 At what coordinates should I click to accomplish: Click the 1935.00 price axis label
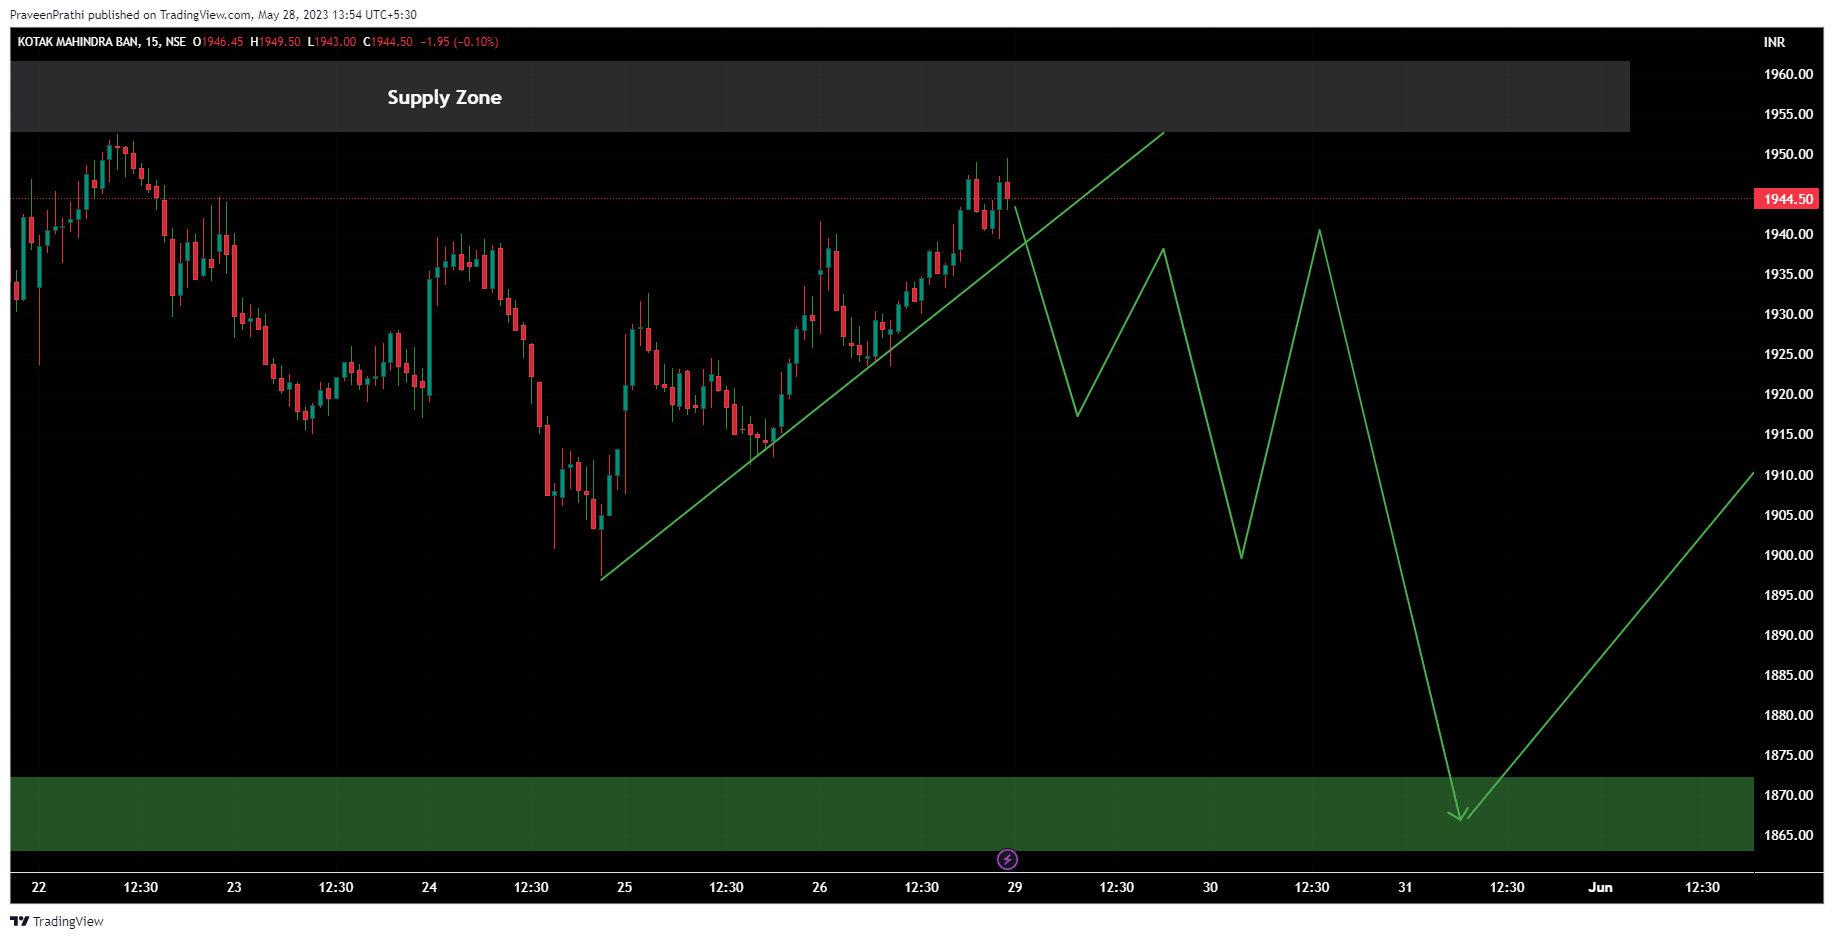pos(1788,274)
